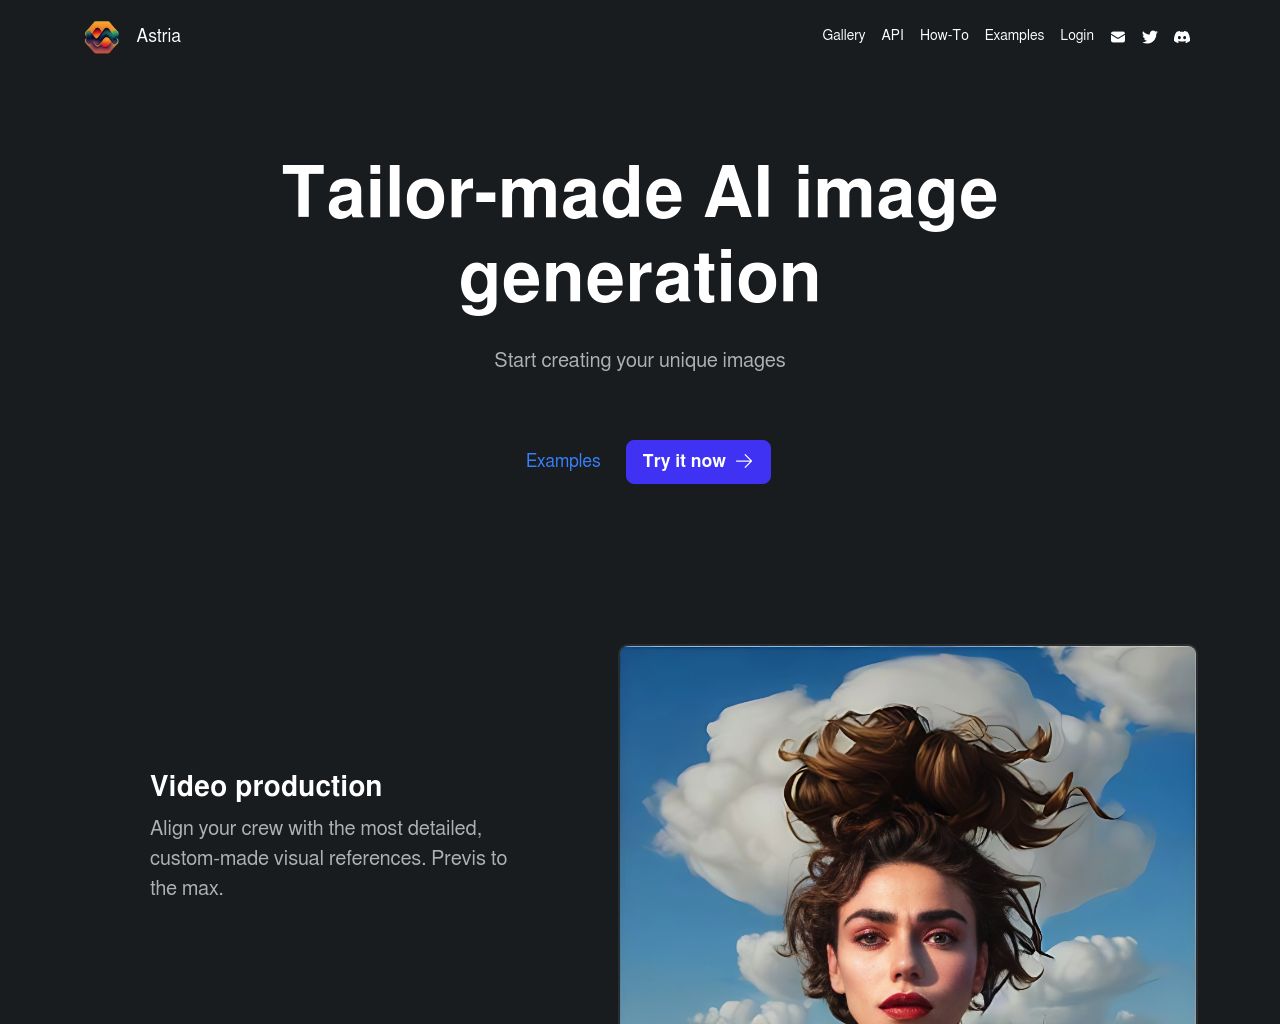Click the 'Start creating your unique images' subtitle
1280x1024 pixels.
click(640, 360)
